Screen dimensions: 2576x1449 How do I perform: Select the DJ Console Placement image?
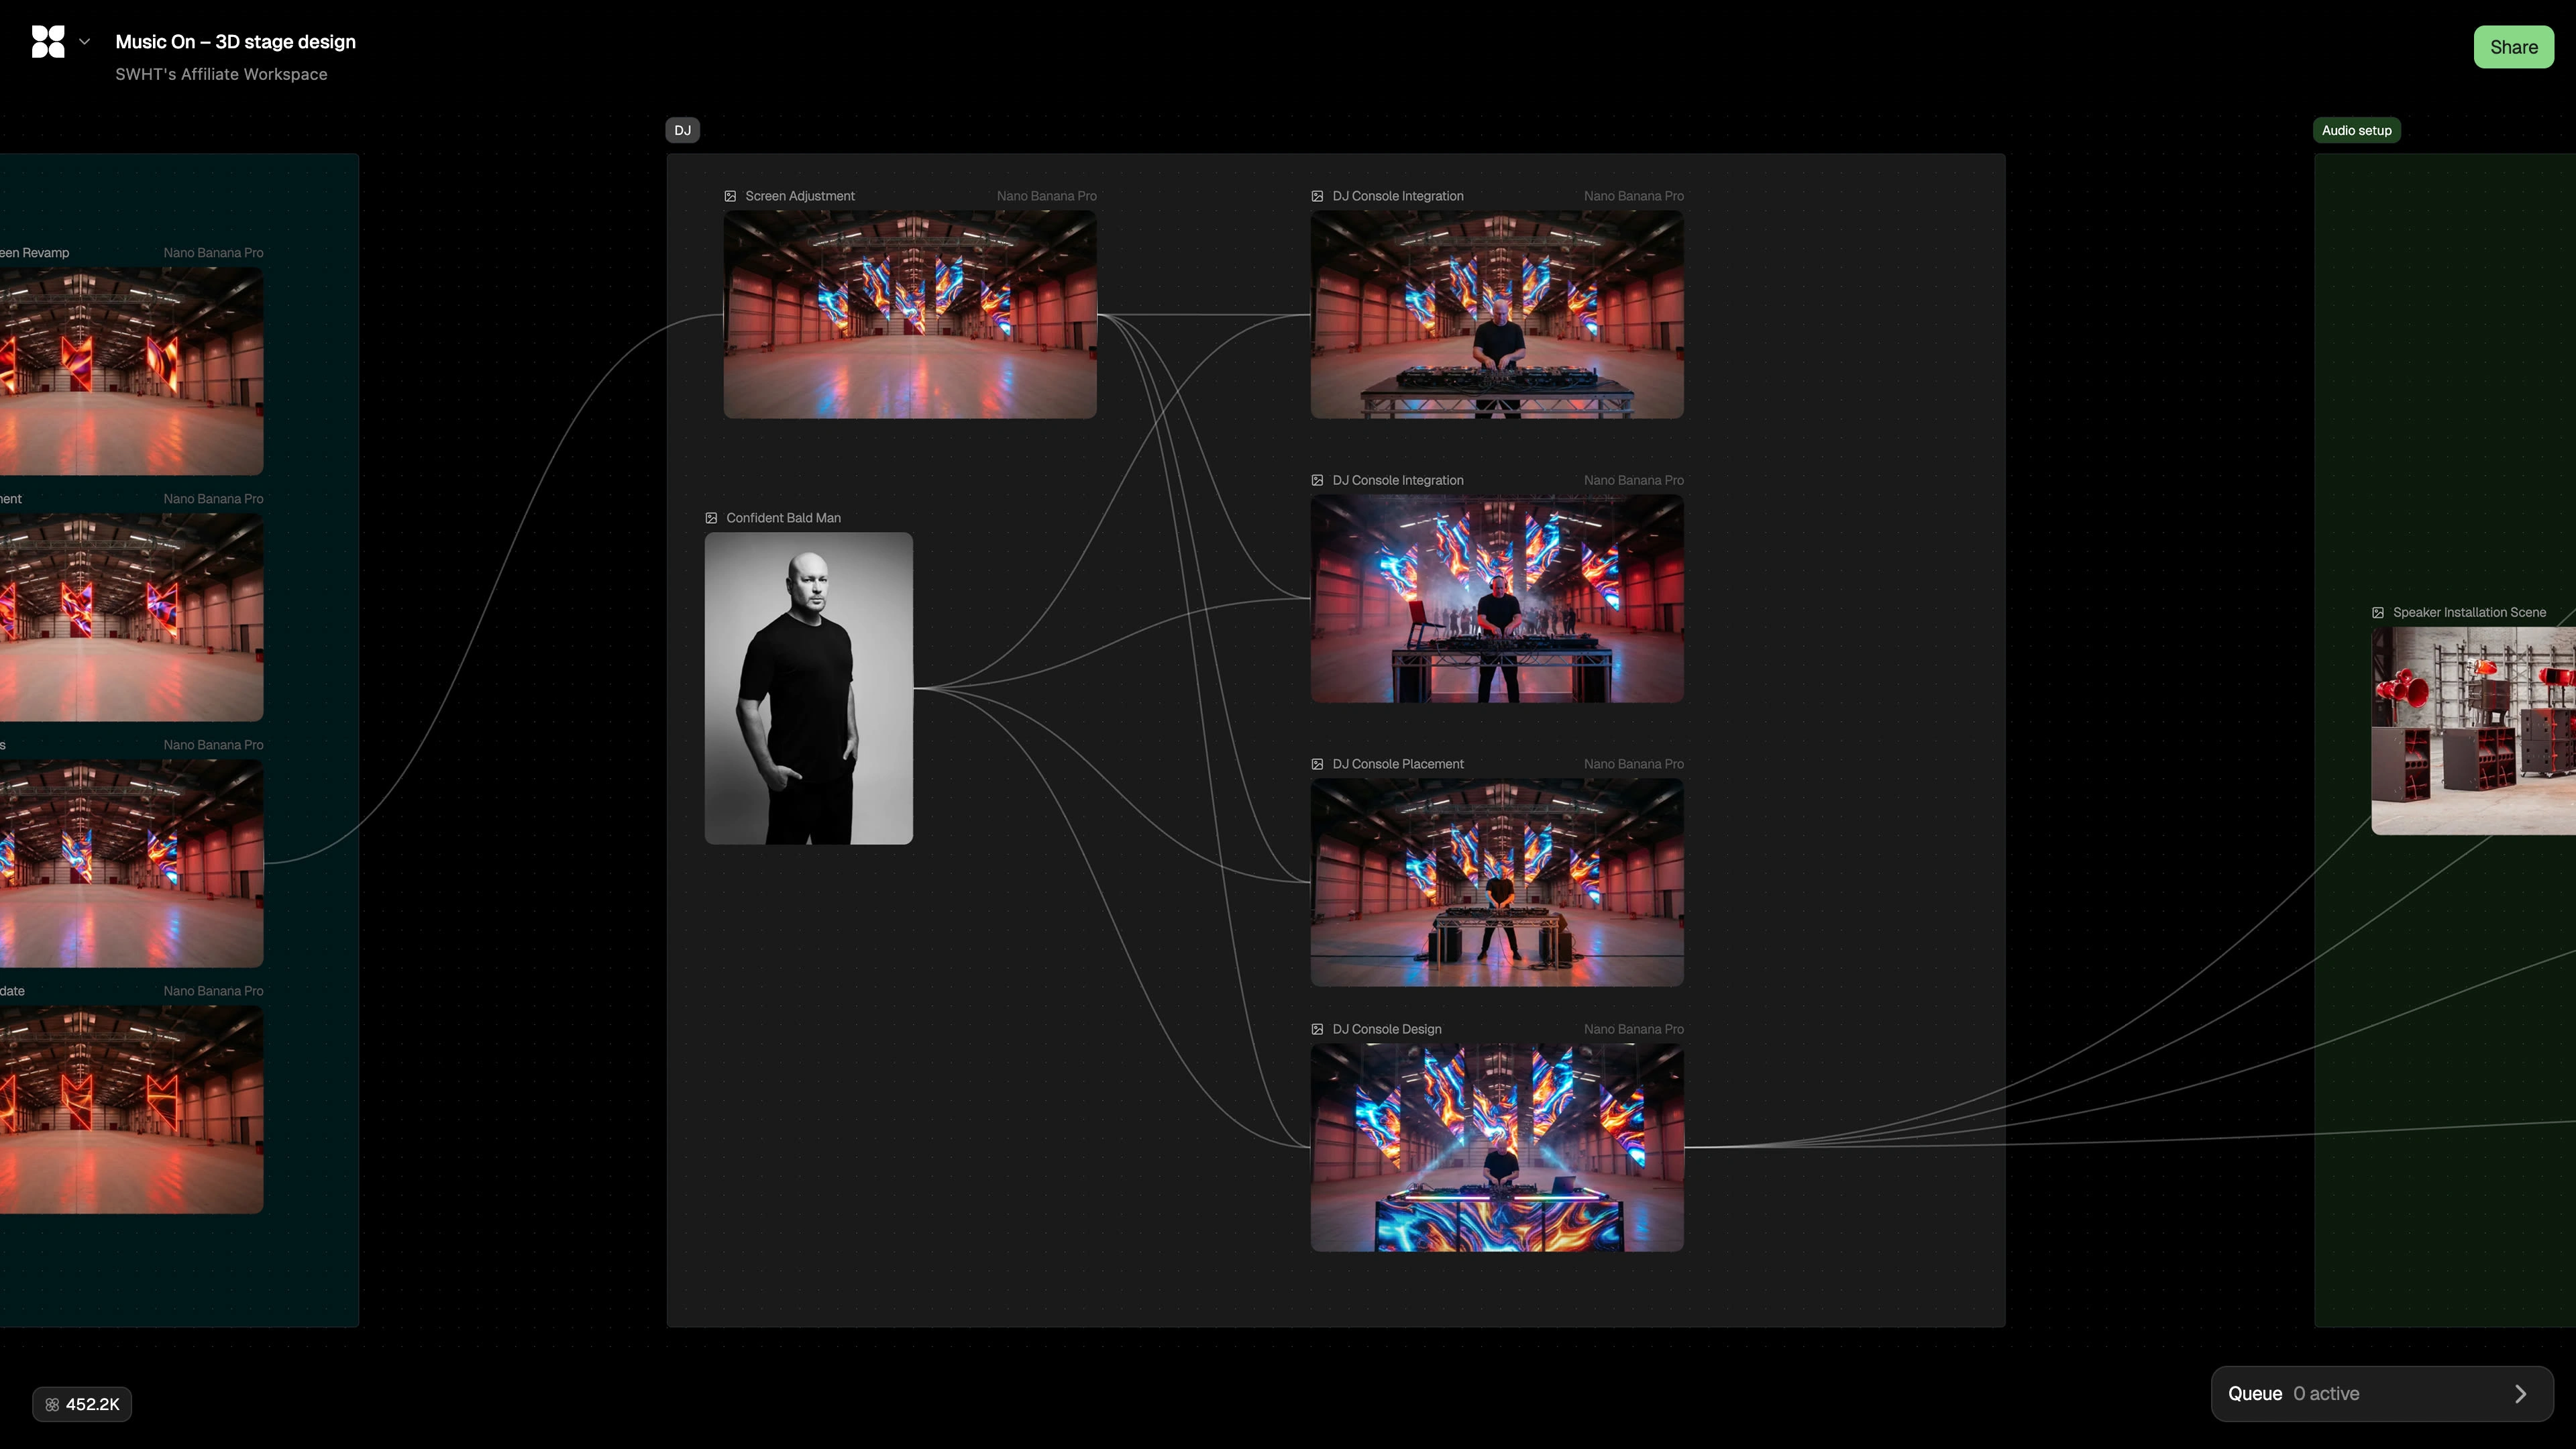pos(1496,882)
